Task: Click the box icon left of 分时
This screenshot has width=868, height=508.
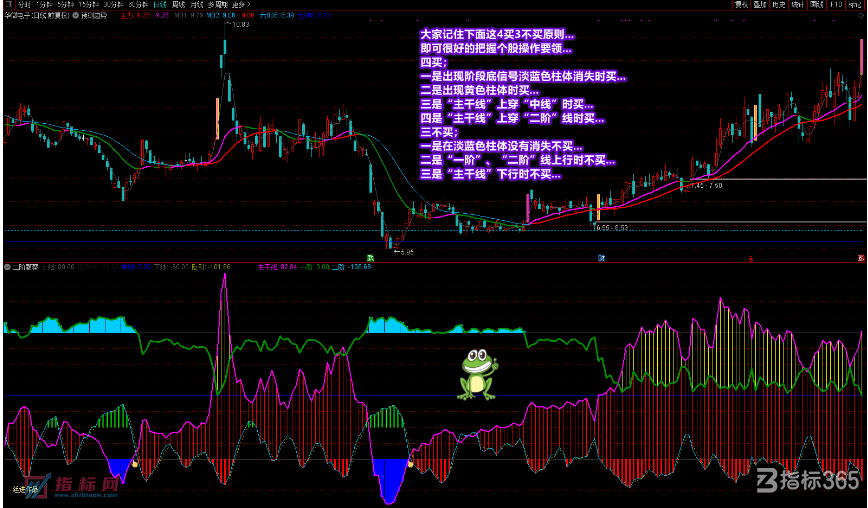Action: click(8, 4)
